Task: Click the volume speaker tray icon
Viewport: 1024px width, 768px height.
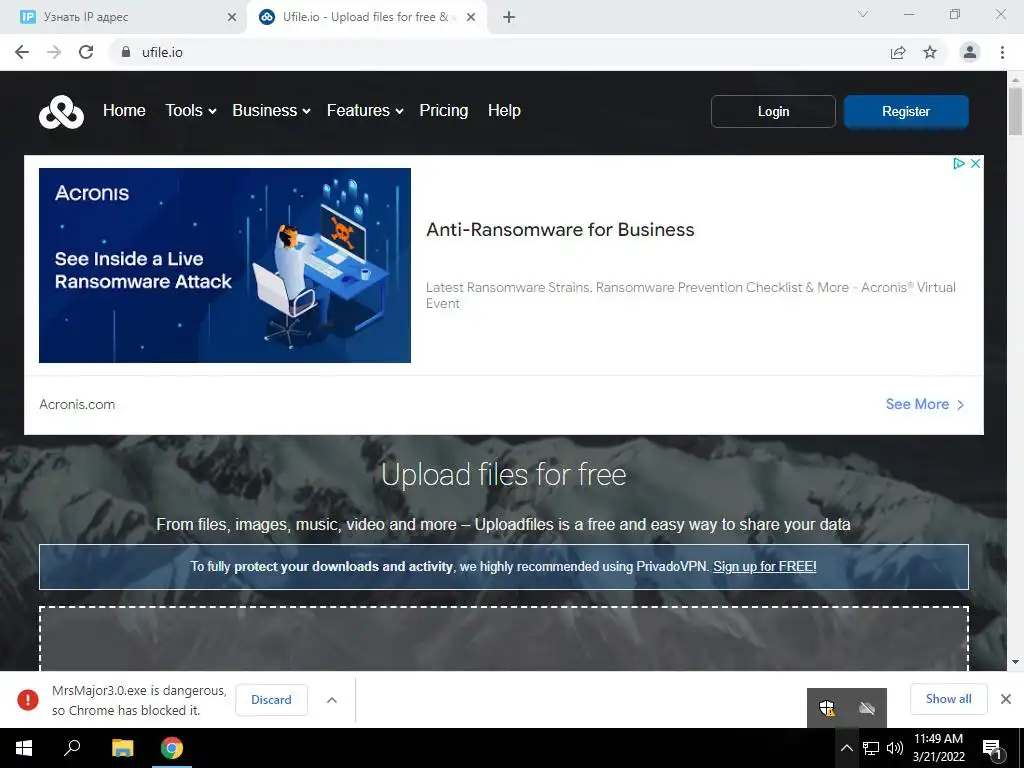Action: [x=895, y=748]
